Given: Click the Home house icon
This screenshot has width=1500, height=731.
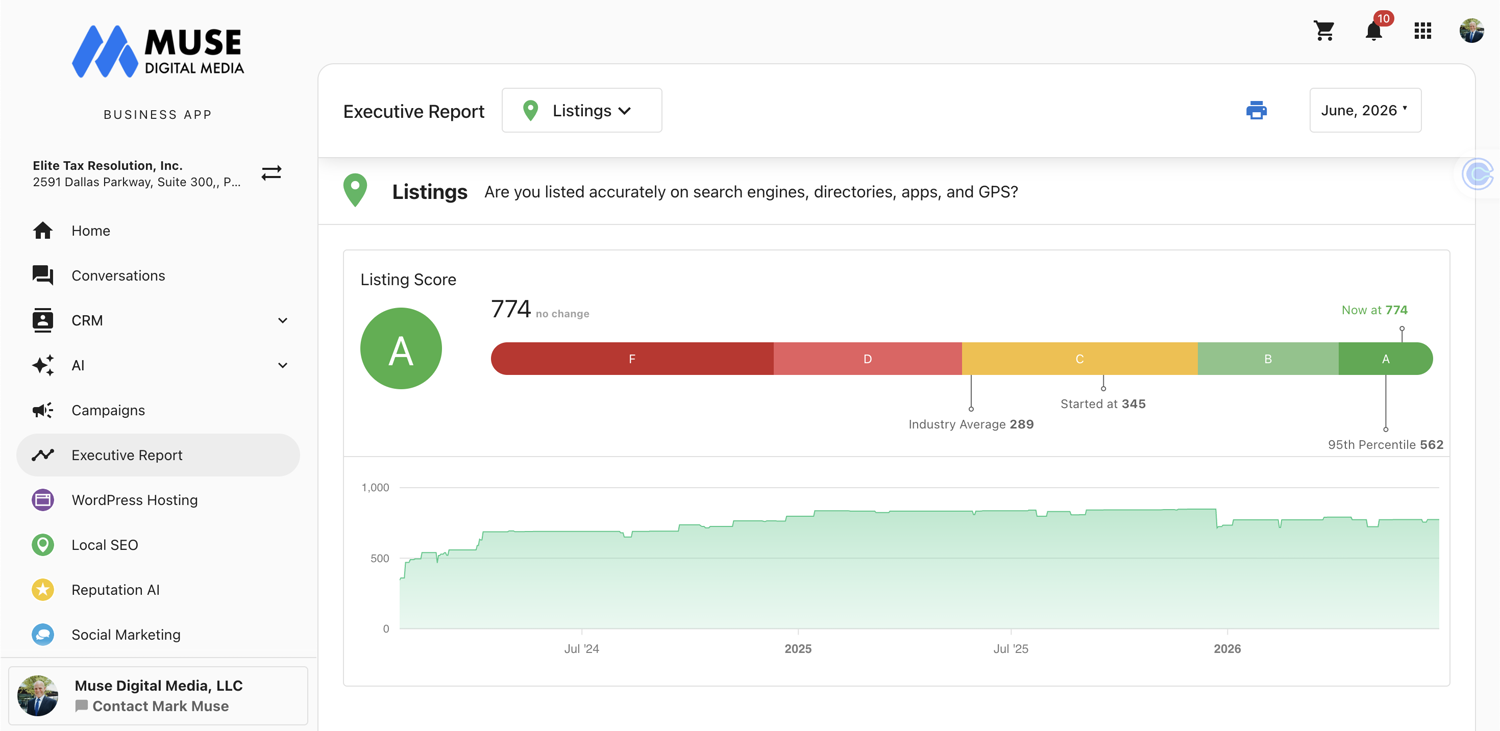Looking at the screenshot, I should (x=43, y=231).
